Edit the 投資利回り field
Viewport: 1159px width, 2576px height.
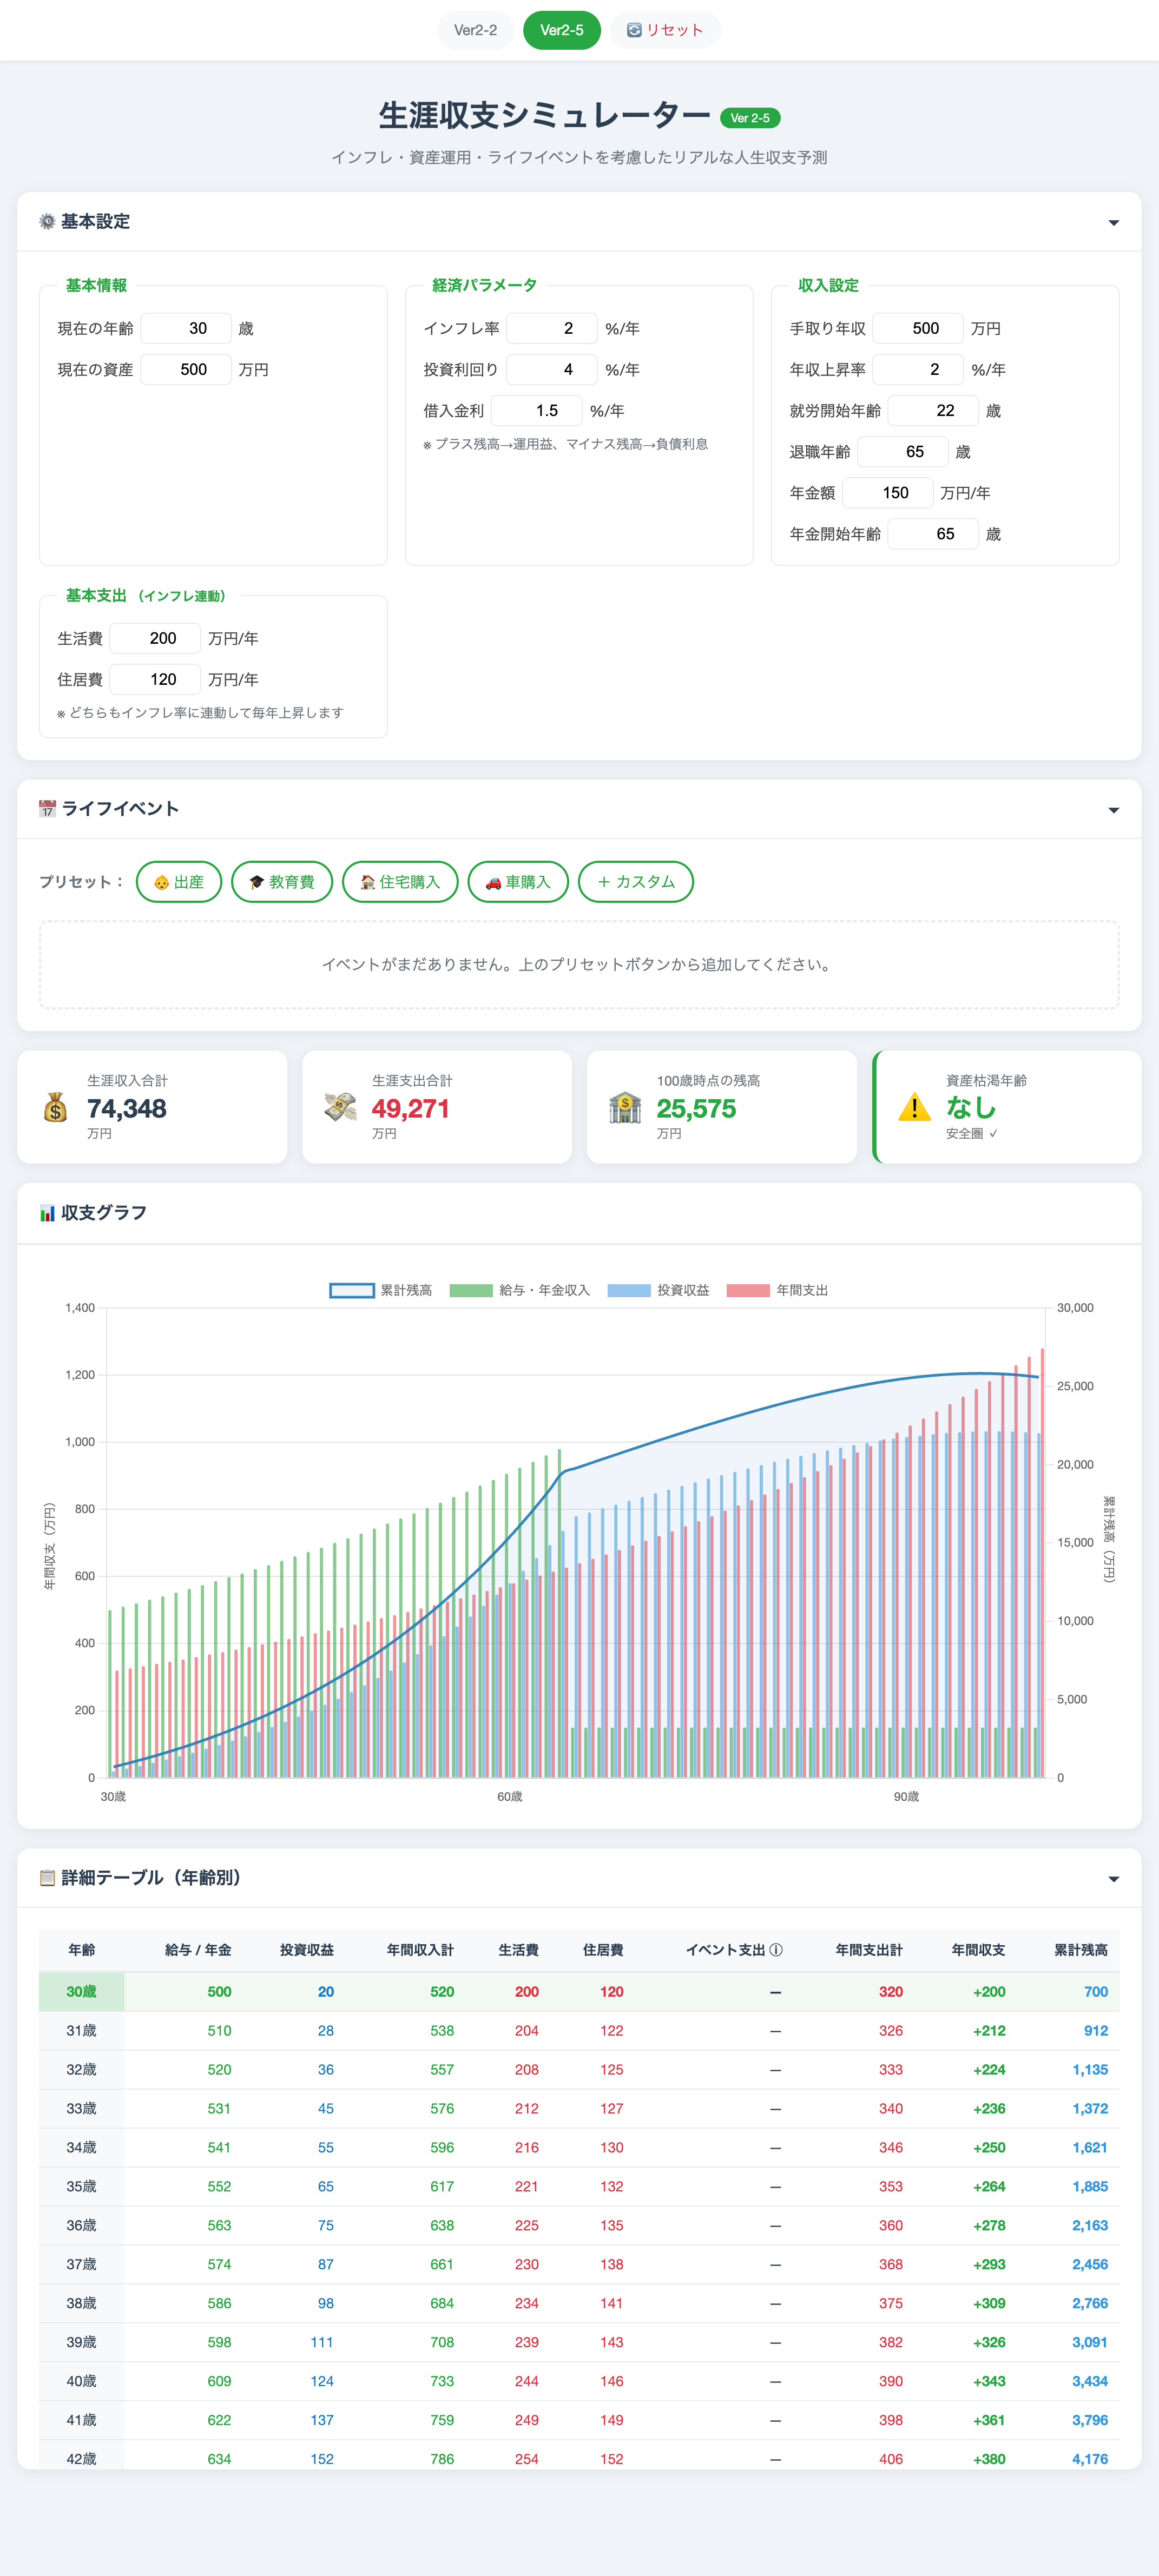552,369
